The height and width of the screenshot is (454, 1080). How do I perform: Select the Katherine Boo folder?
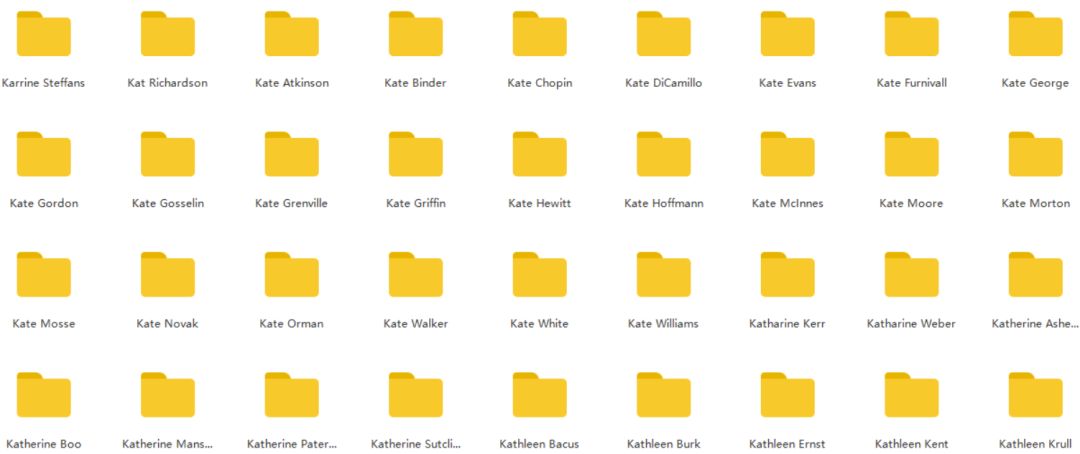tap(43, 395)
